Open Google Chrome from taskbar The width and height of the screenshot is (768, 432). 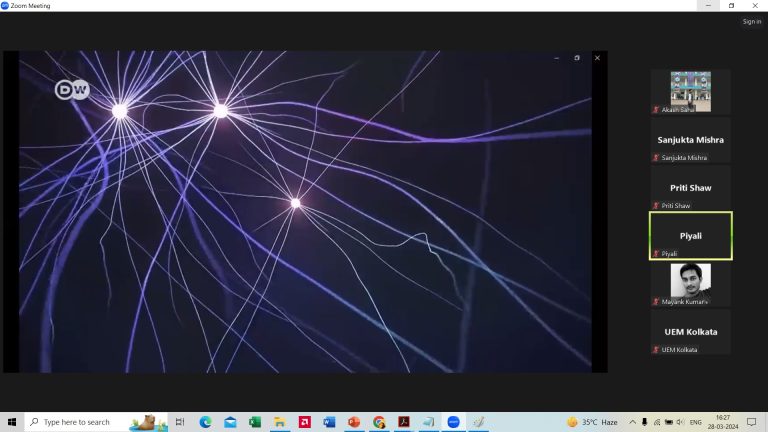379,422
